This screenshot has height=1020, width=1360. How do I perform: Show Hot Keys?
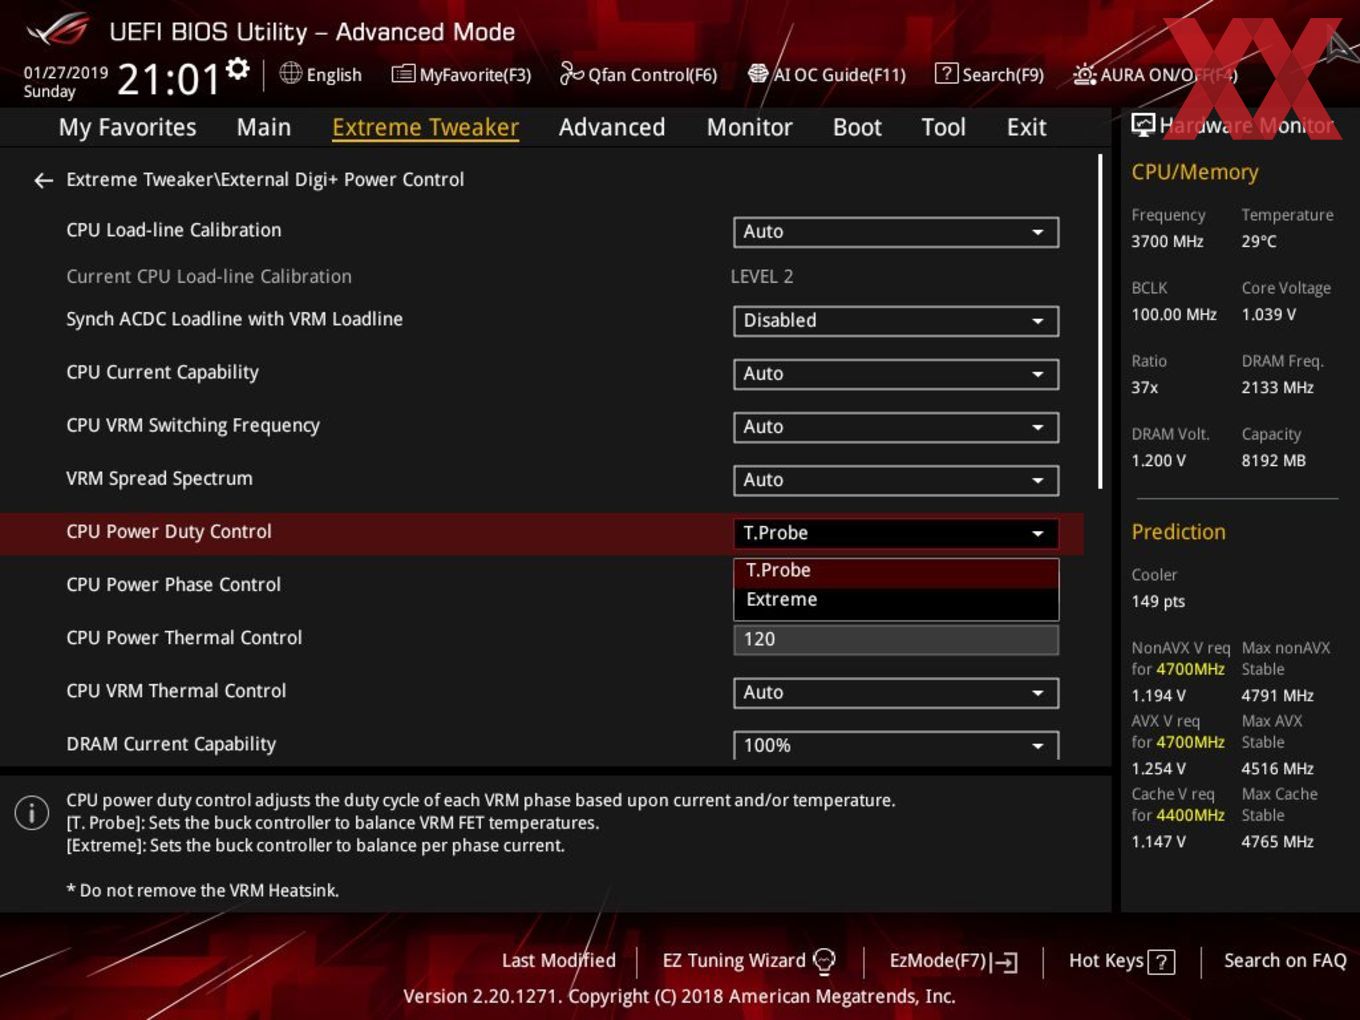[1122, 961]
